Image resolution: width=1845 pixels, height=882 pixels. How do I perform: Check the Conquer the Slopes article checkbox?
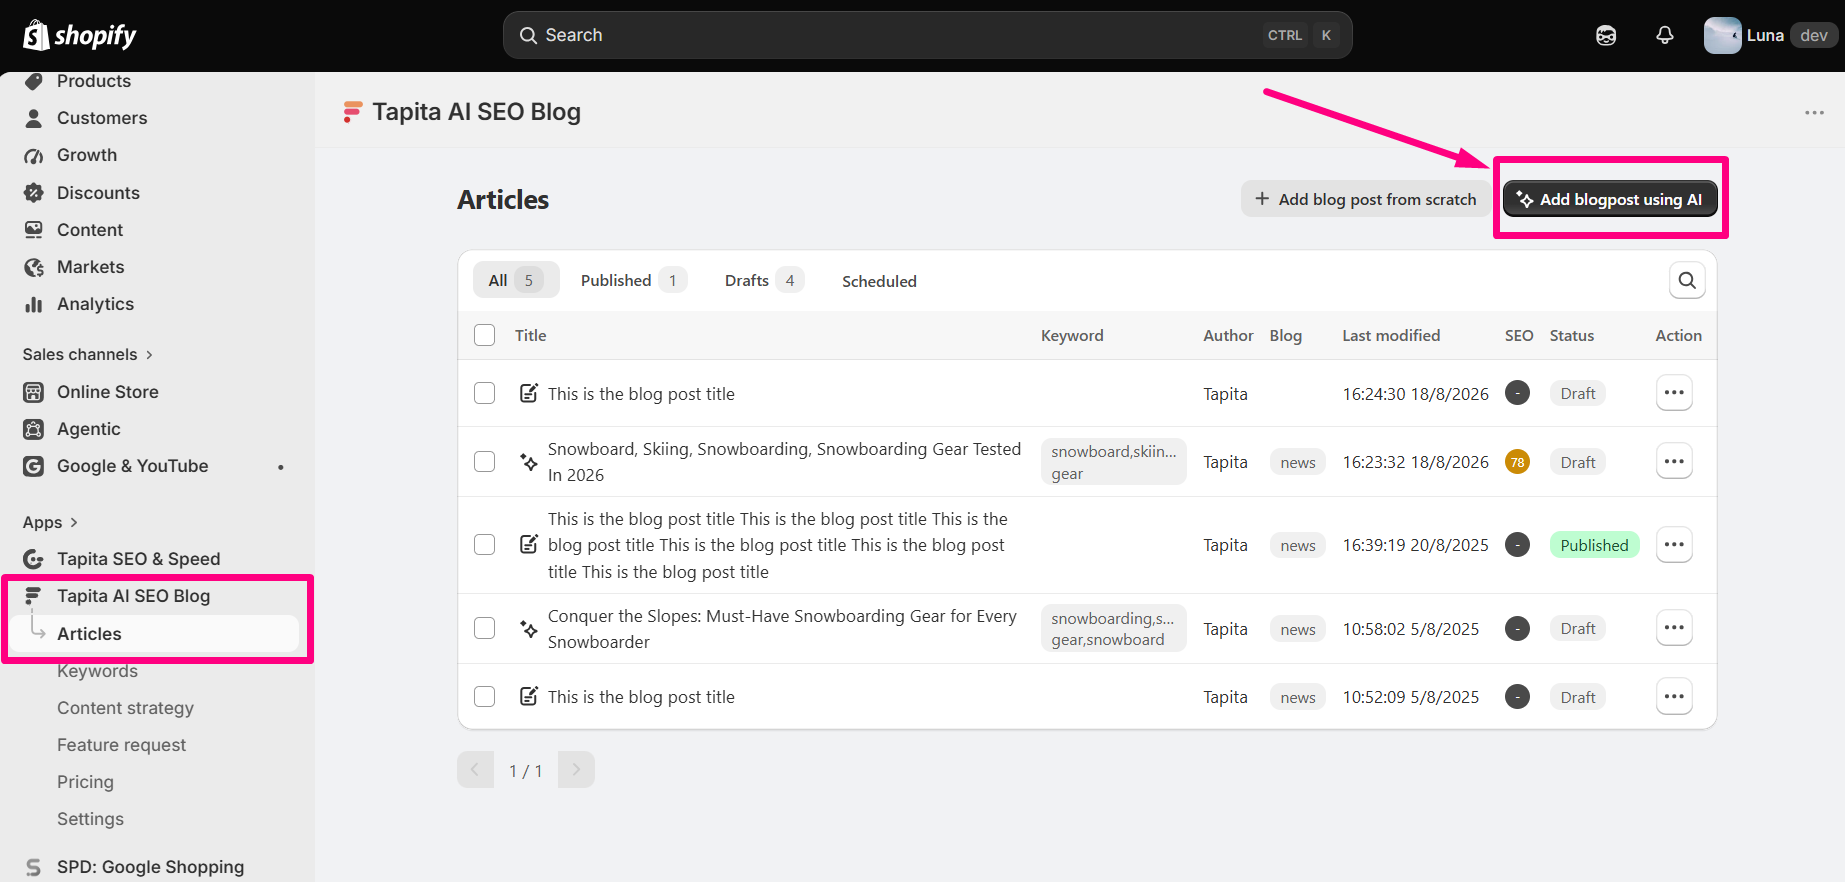pos(485,629)
